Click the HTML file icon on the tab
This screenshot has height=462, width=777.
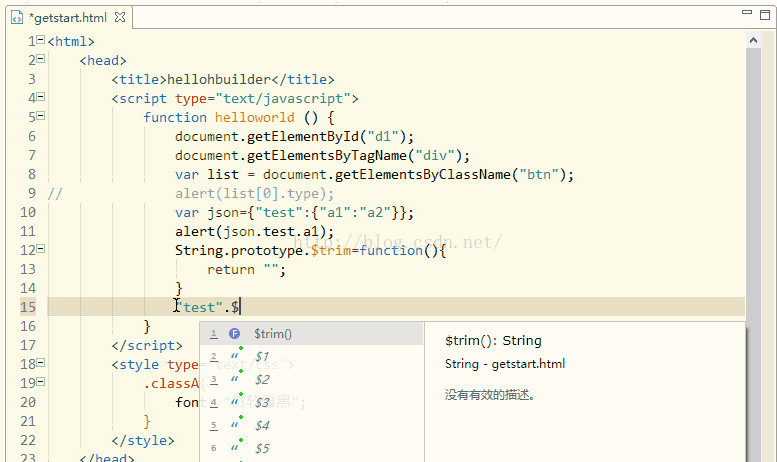[x=17, y=18]
